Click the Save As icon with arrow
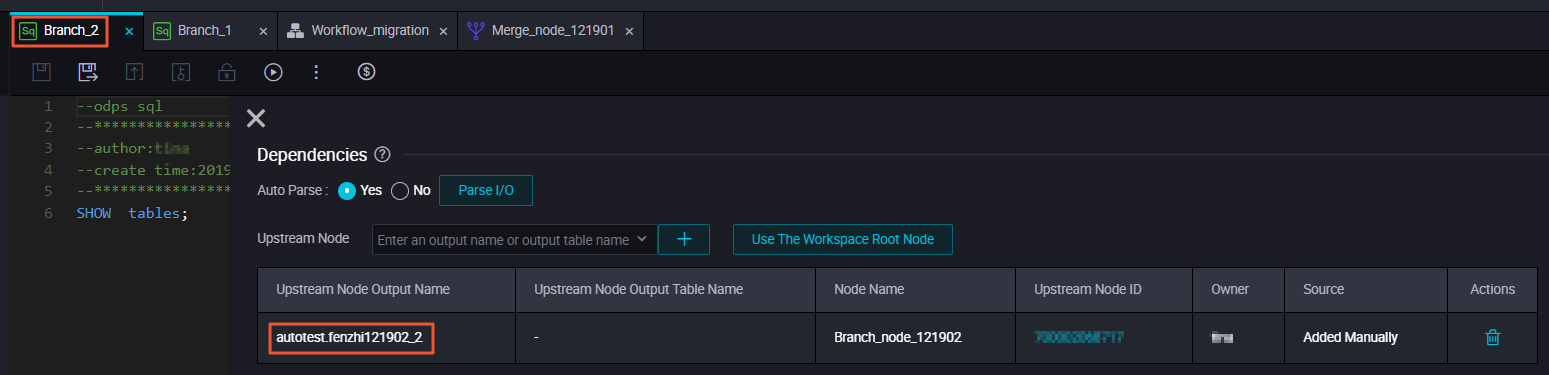1549x375 pixels. (x=88, y=72)
